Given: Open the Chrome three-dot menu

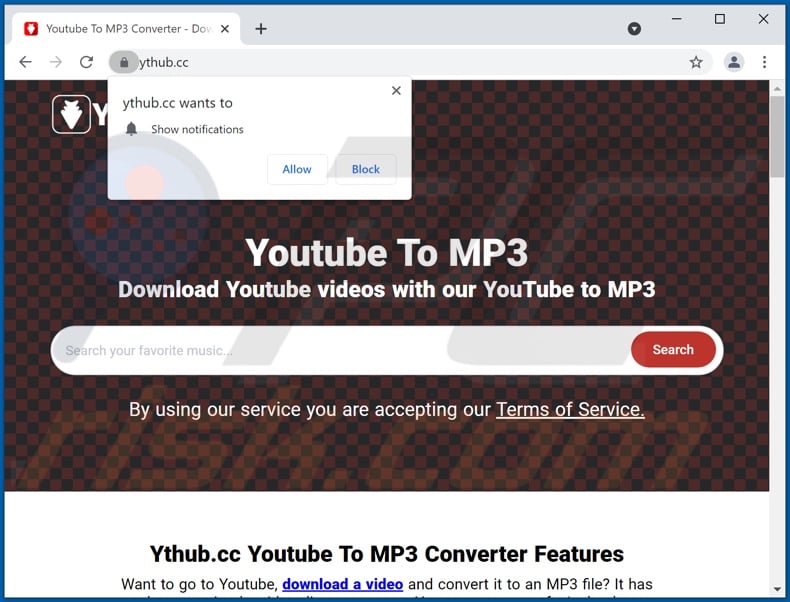Looking at the screenshot, I should point(764,62).
